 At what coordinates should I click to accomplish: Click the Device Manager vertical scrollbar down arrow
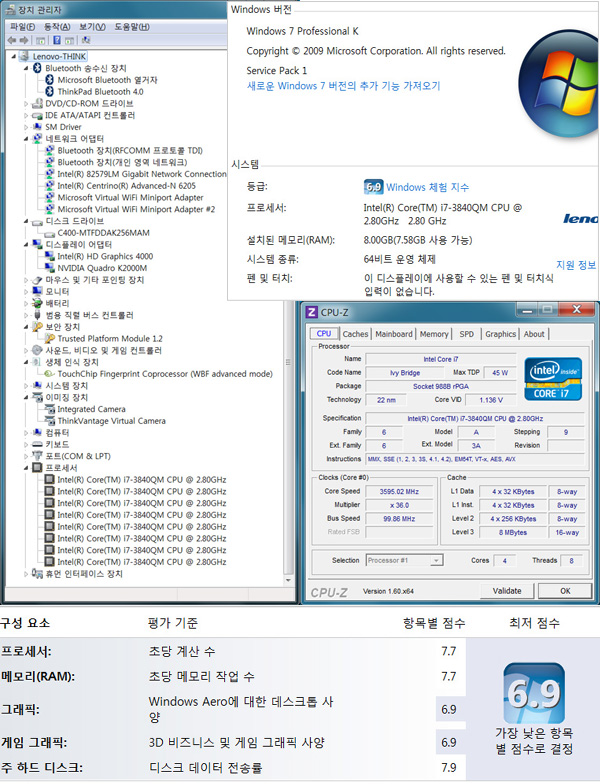point(288,580)
